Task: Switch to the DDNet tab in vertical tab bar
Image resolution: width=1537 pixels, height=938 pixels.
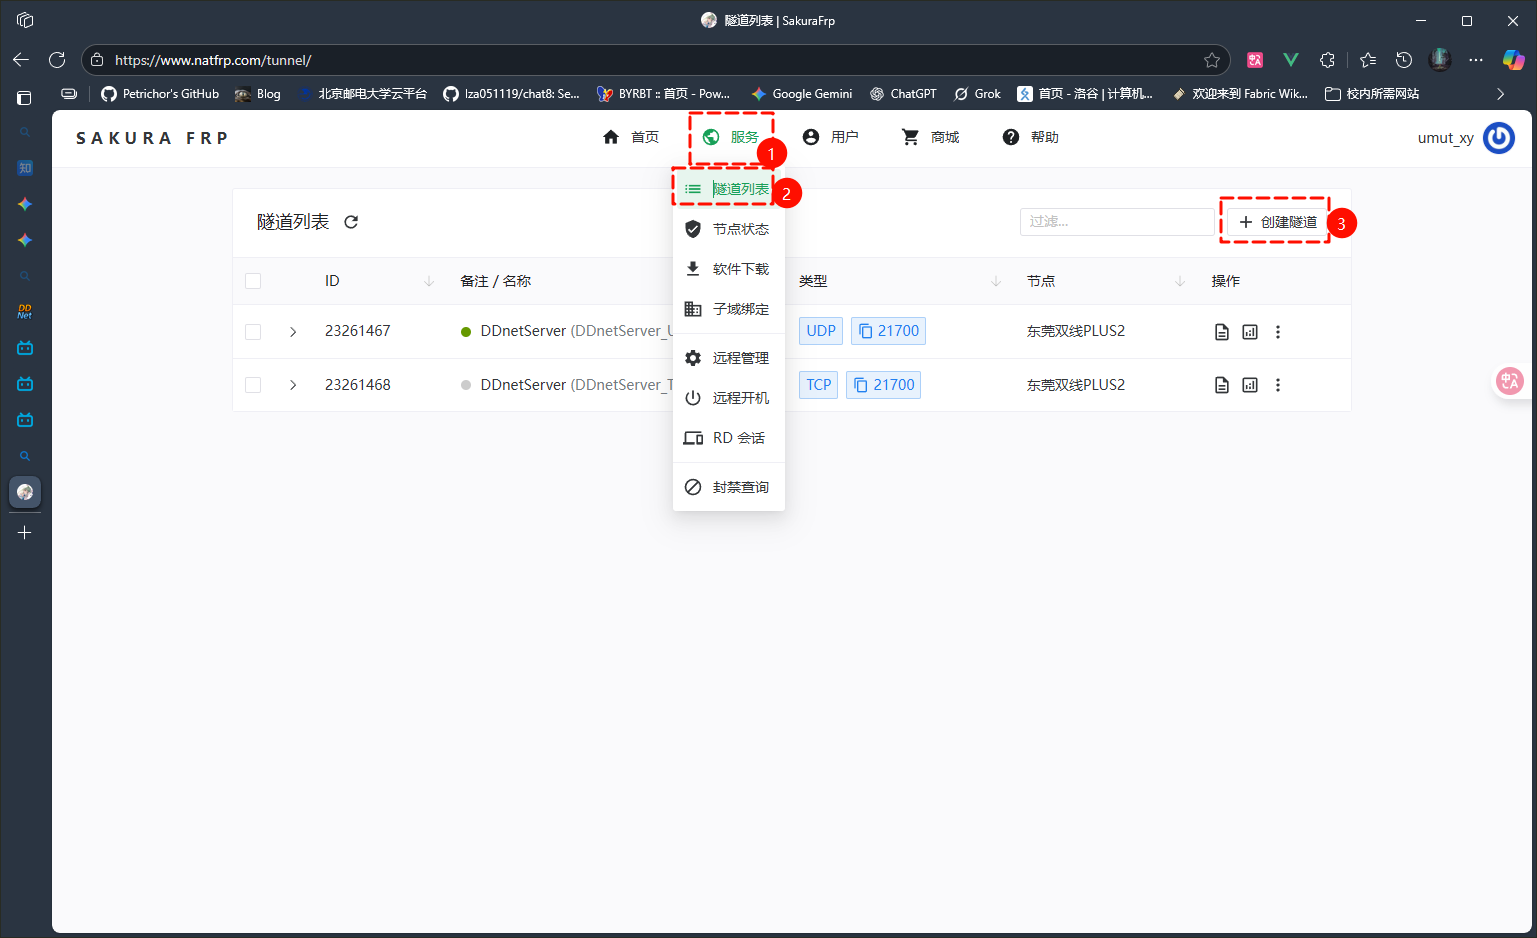Action: pos(25,312)
